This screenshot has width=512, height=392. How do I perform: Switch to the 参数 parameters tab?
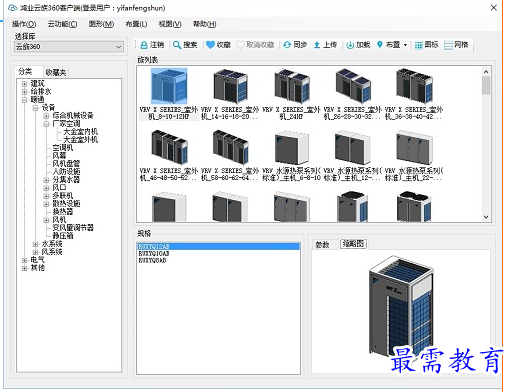322,245
